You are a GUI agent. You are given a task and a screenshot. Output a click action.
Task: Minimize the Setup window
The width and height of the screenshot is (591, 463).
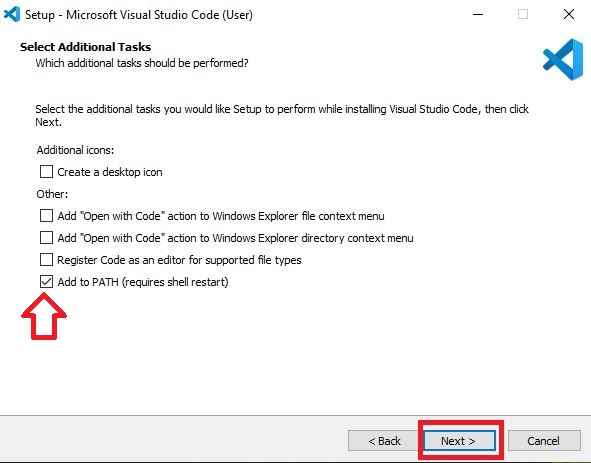click(x=478, y=14)
